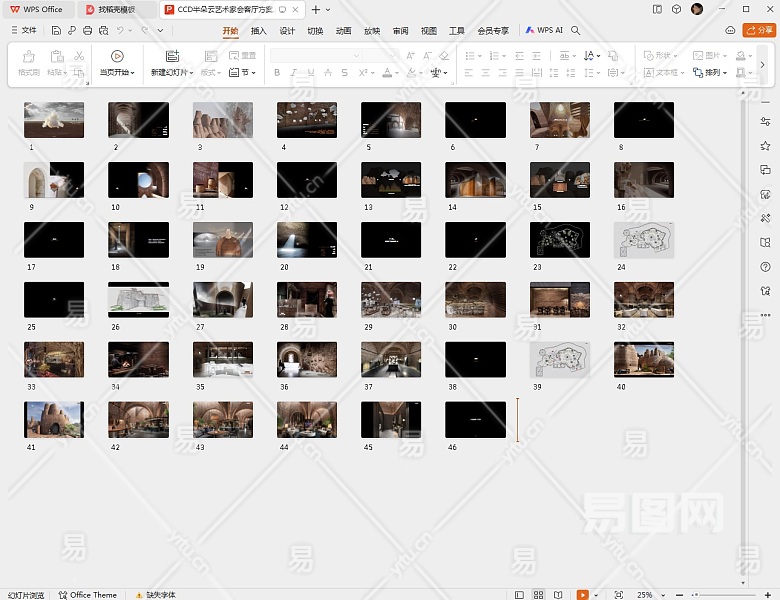780x600 pixels.
Task: Click the fit-to-window icon in status bar
Action: click(618, 594)
